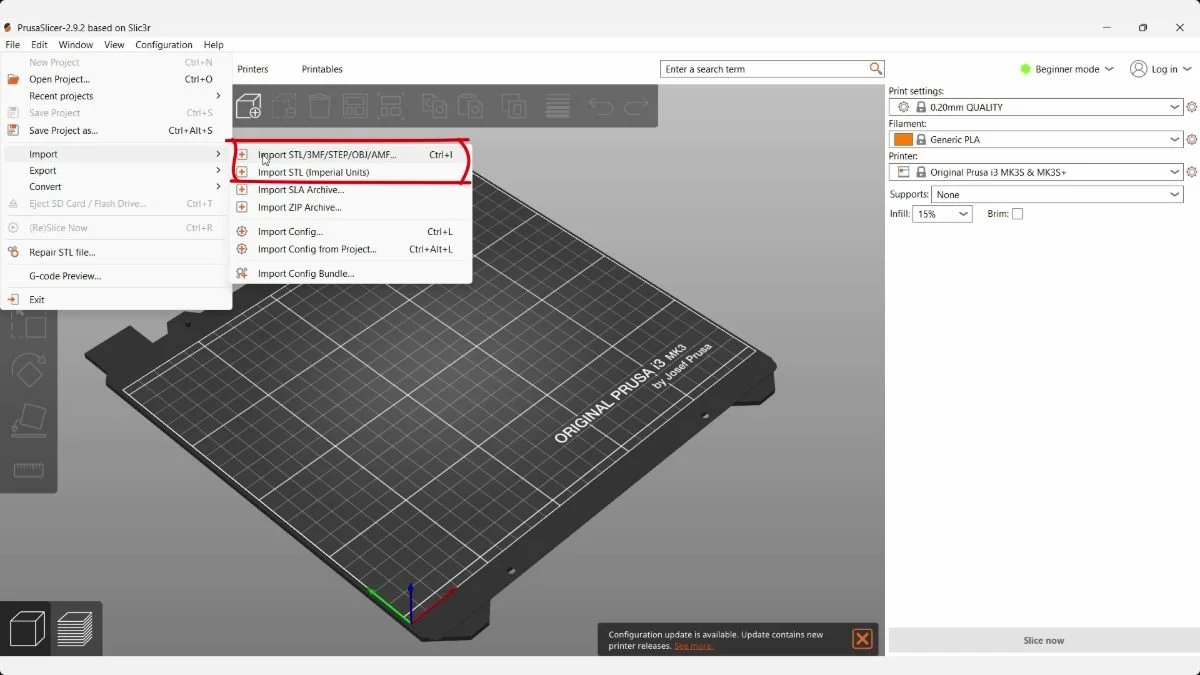Choose G-code Preview from File menu
The height and width of the screenshot is (675, 1200).
[x=116, y=276]
